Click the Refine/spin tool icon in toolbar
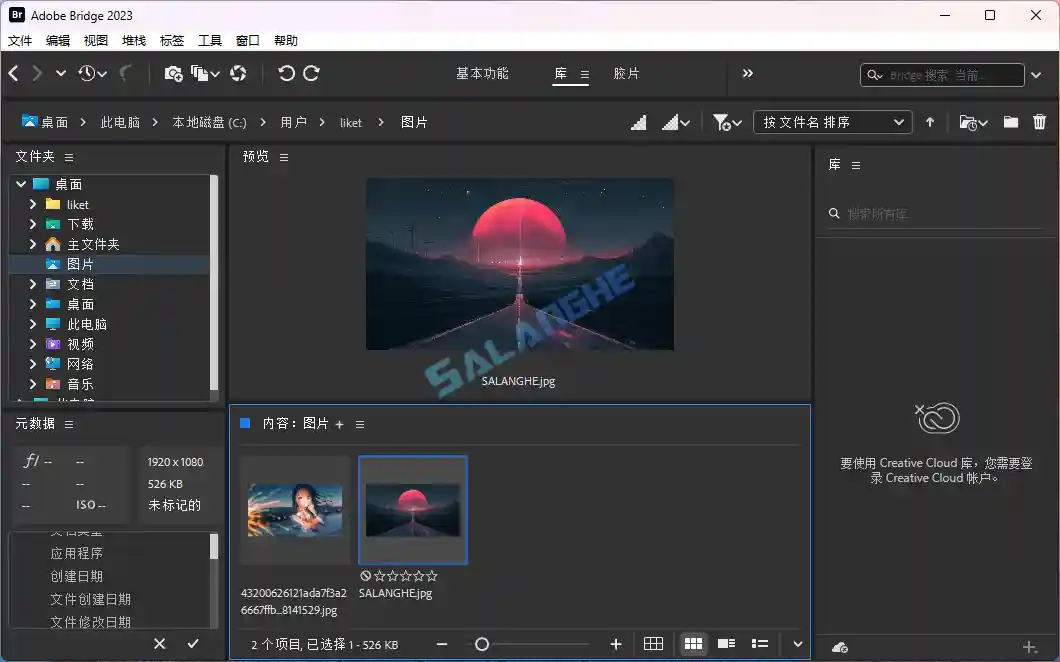1060x662 pixels. (238, 73)
